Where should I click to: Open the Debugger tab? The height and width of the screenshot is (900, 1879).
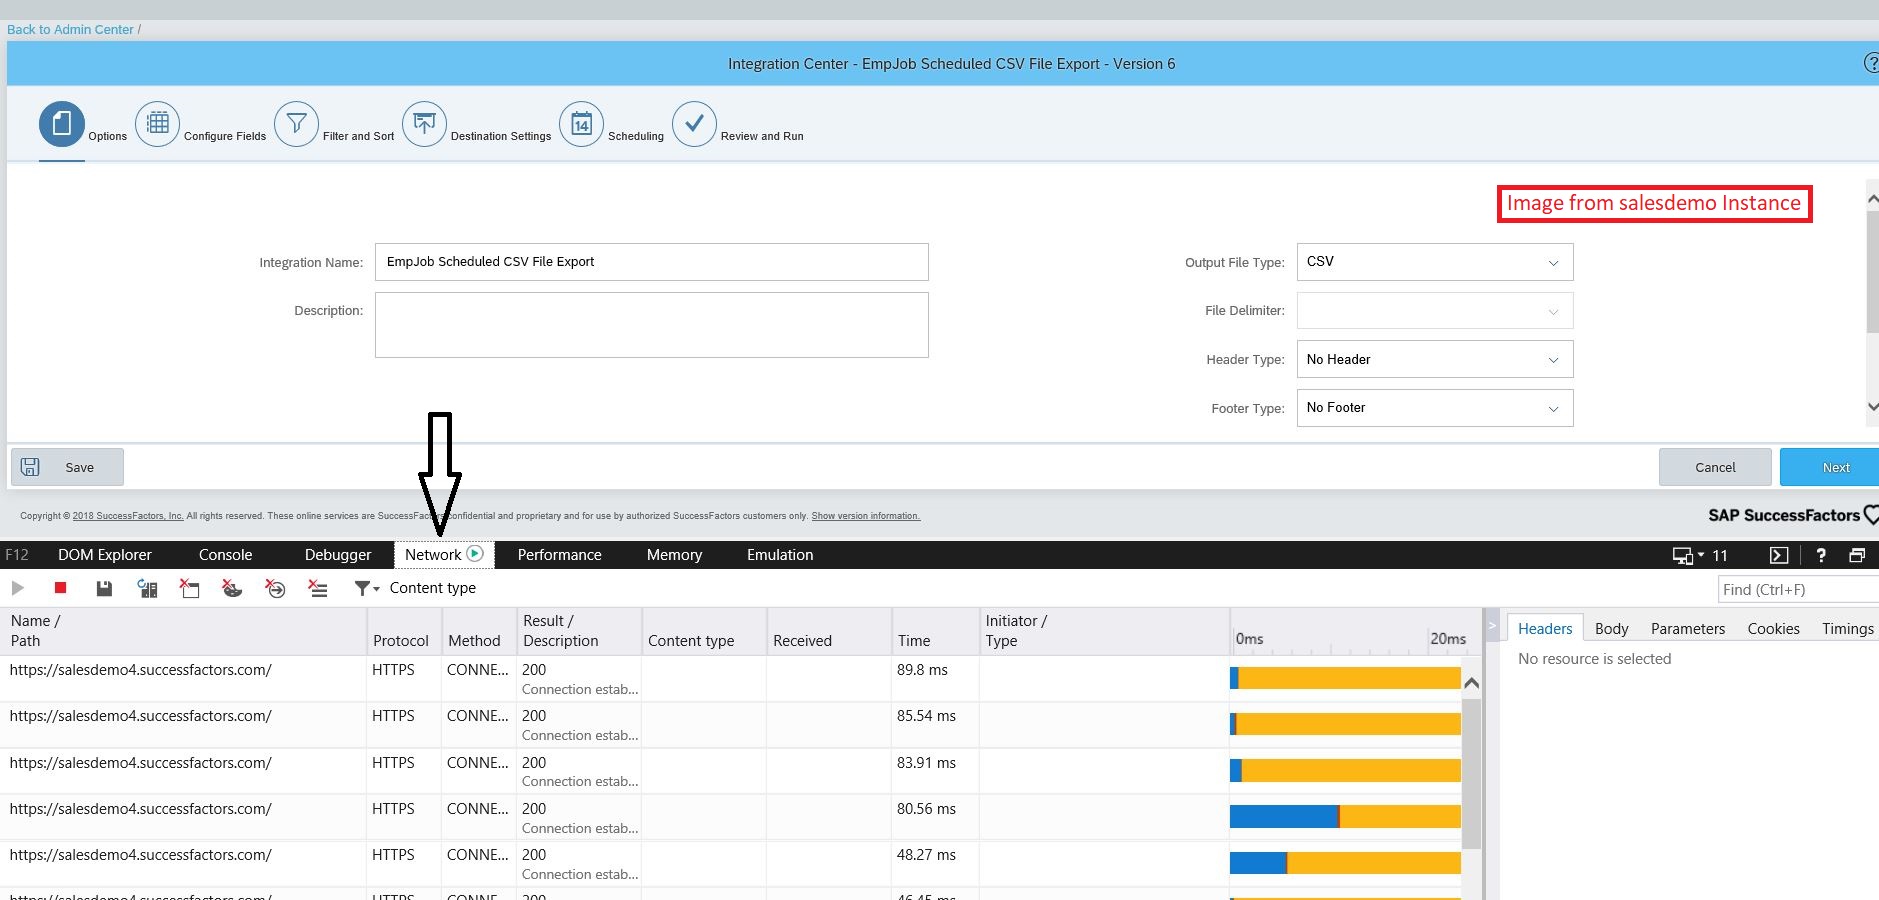click(338, 555)
